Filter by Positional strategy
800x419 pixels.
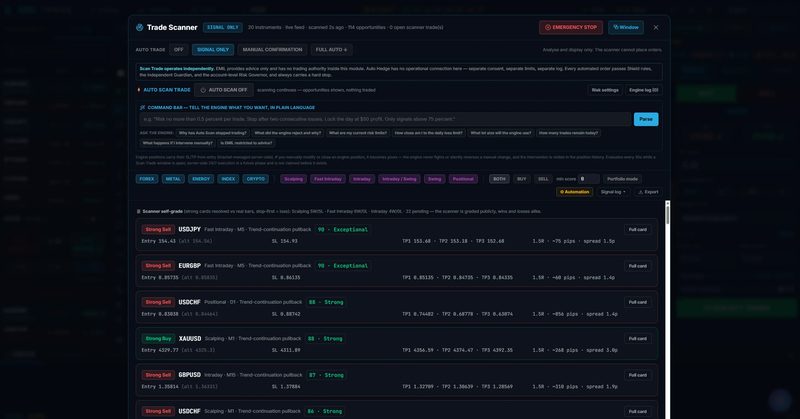tap(463, 179)
